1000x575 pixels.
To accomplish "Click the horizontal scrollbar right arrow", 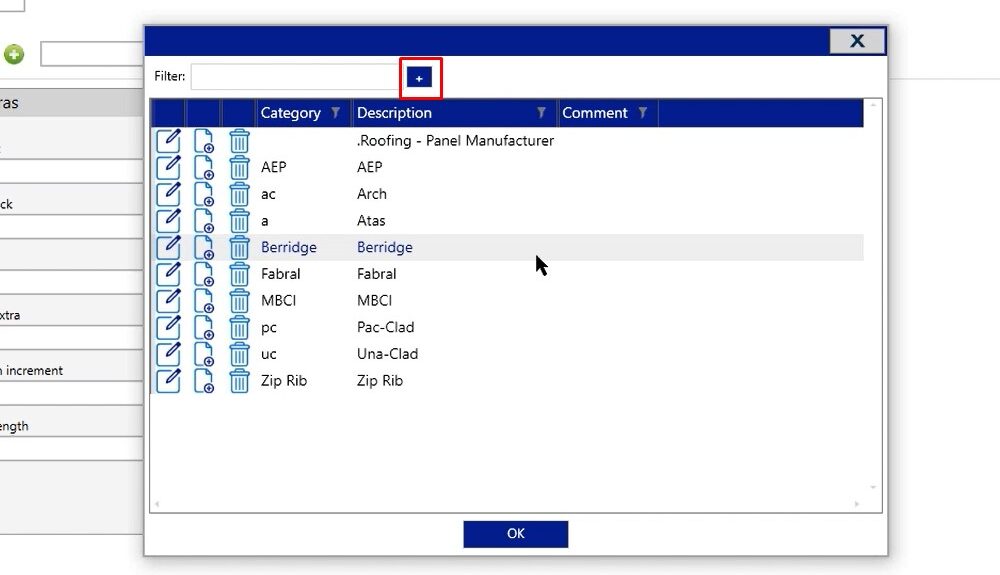I will point(857,504).
